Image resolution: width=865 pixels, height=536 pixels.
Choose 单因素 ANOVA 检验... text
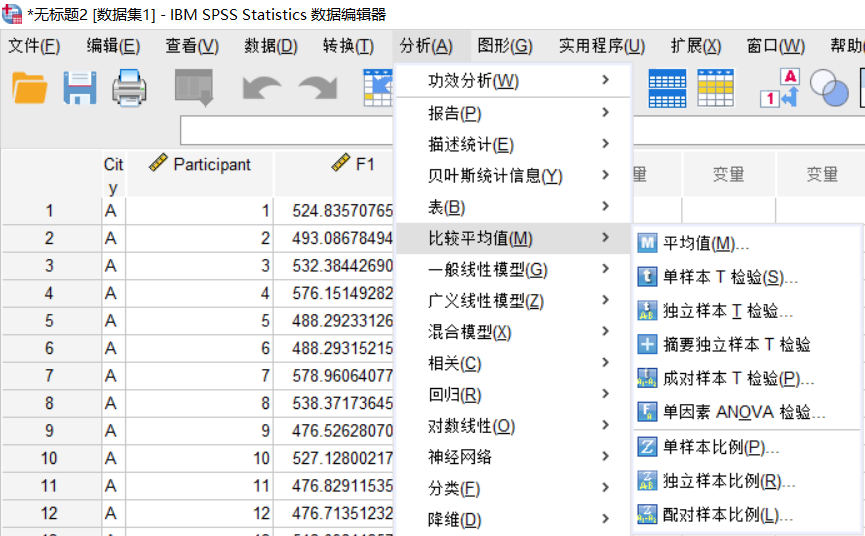[744, 412]
